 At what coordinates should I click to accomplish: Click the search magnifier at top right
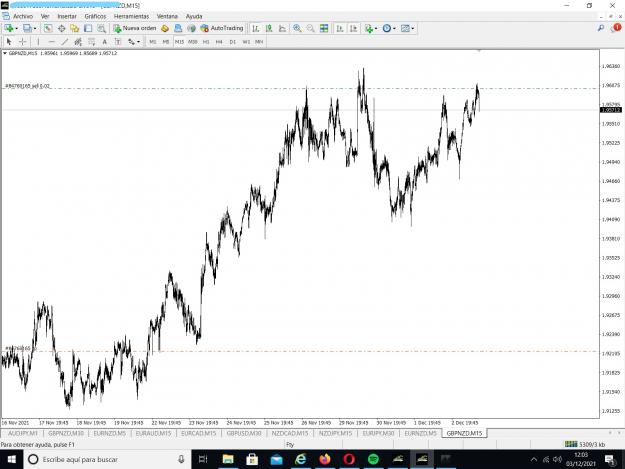[601, 28]
